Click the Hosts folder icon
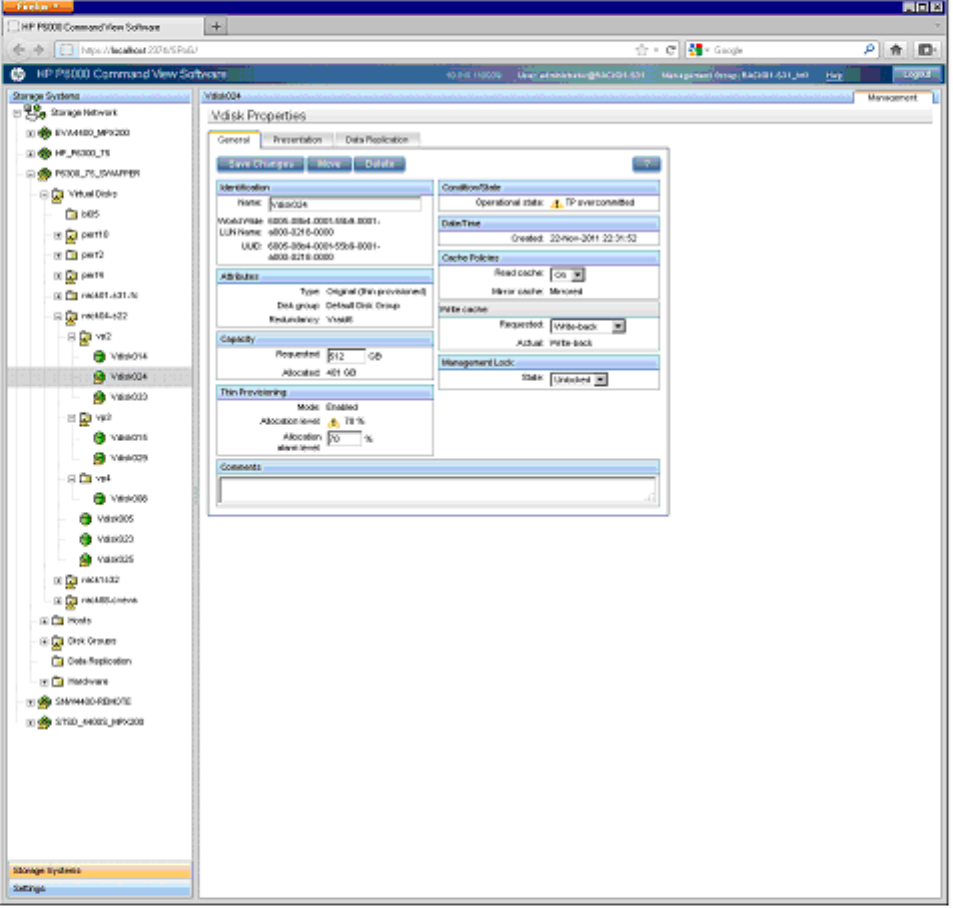Screen dimensions: 953x908 58,621
